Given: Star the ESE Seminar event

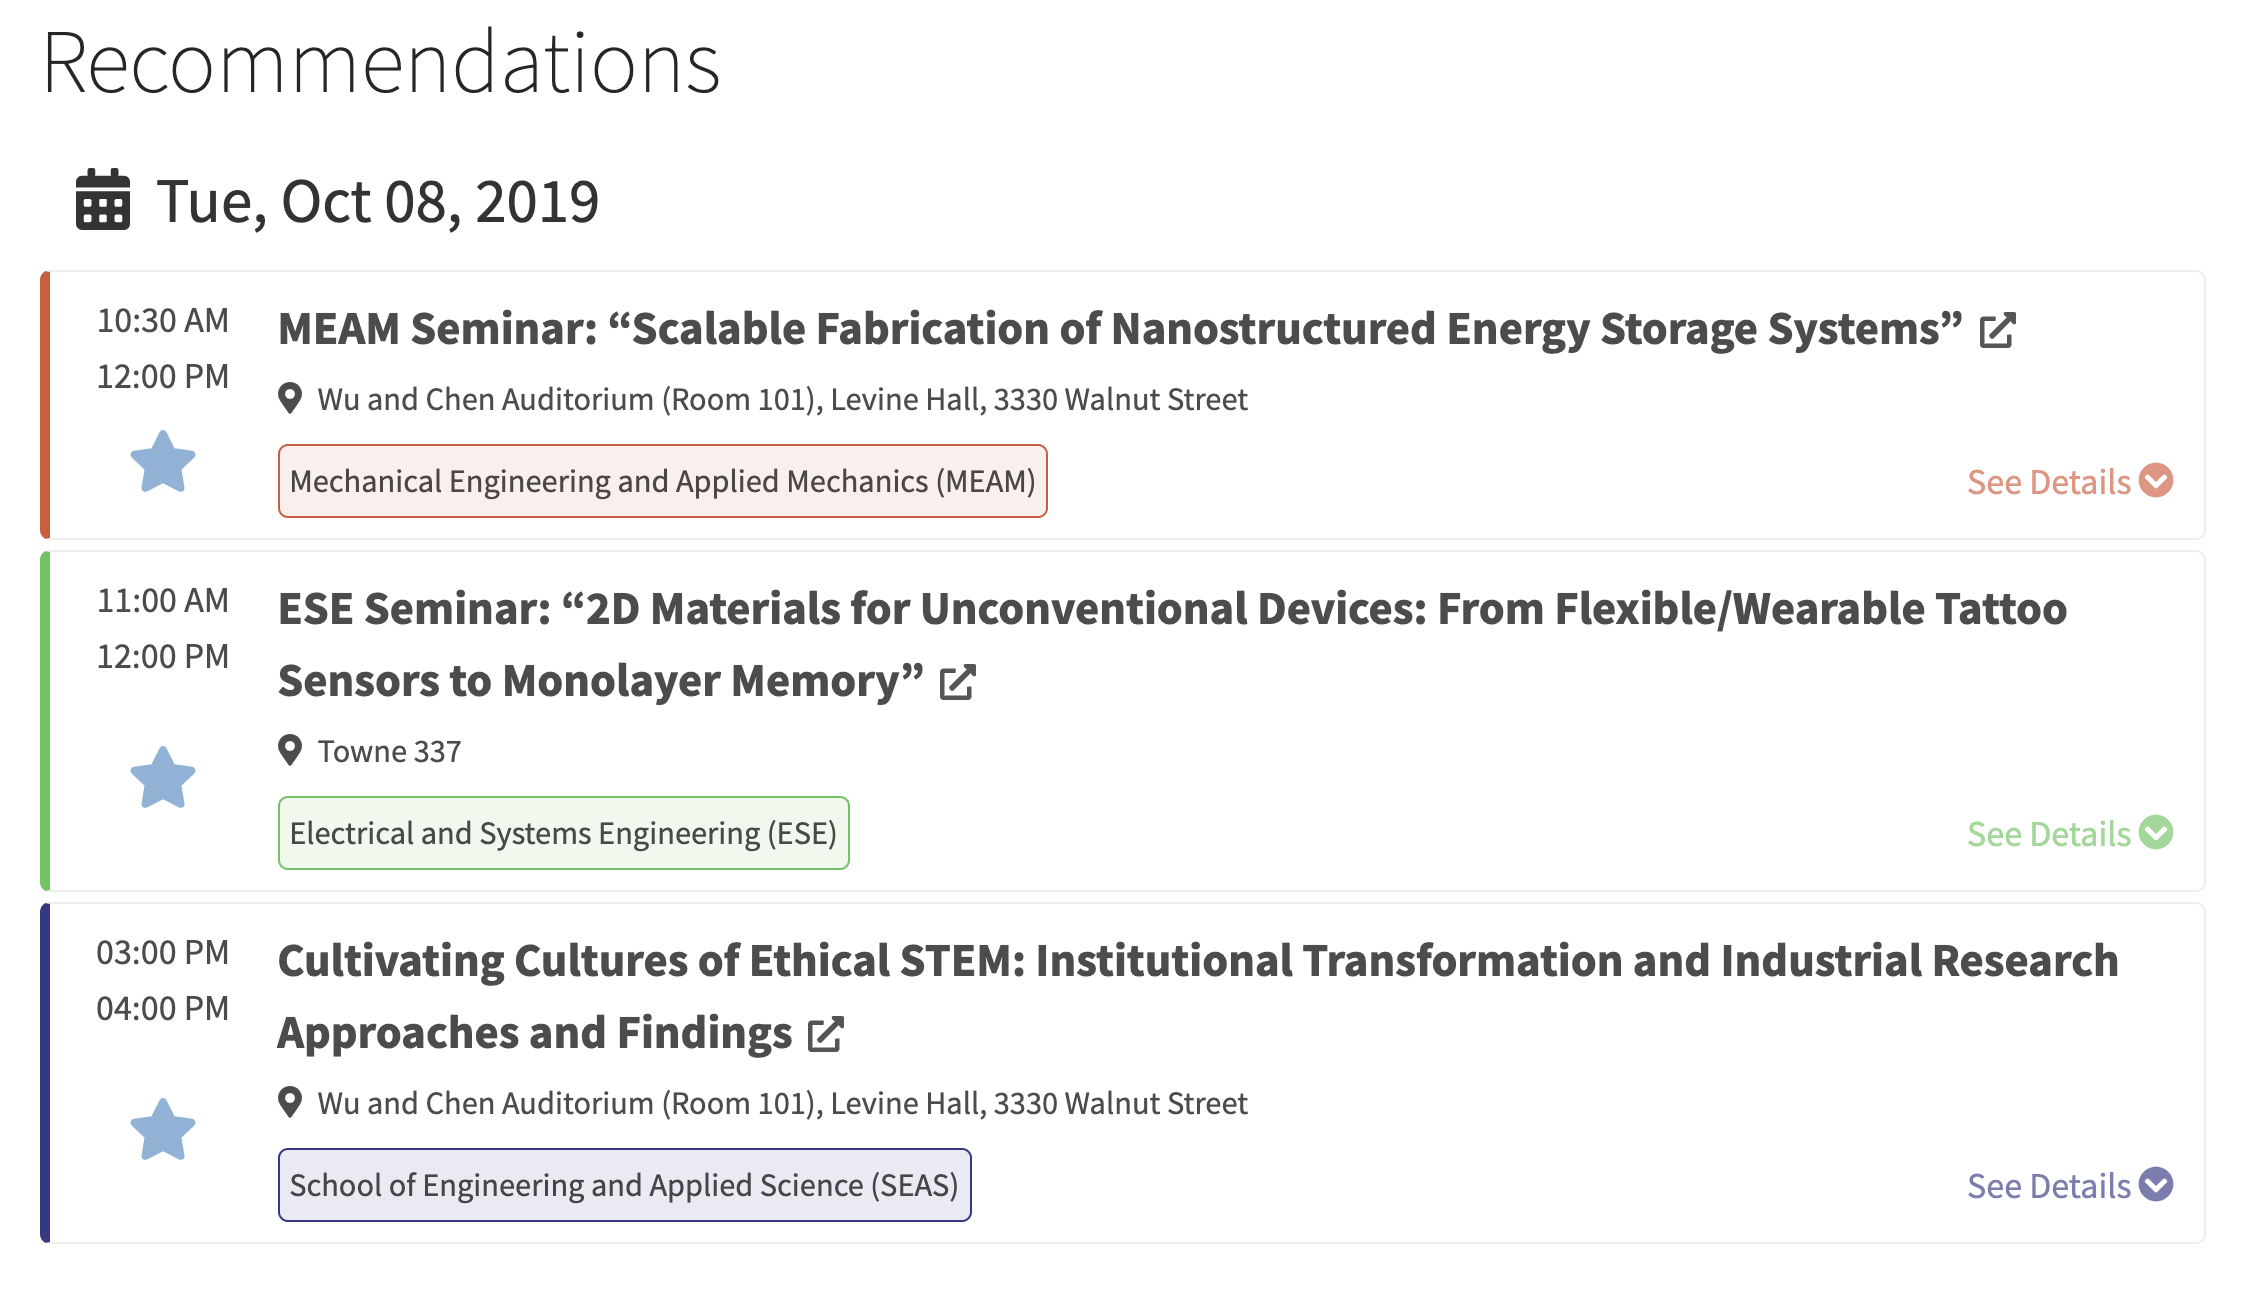Looking at the screenshot, I should tap(163, 778).
